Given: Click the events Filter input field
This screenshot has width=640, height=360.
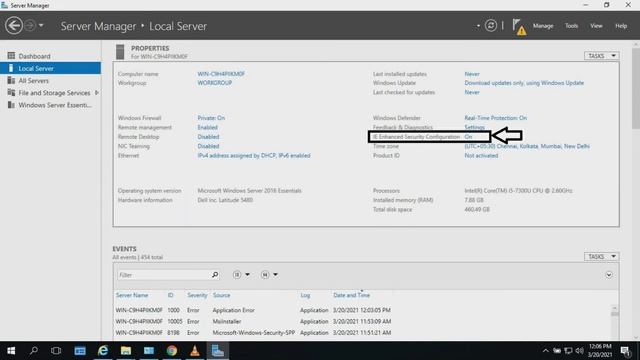Looking at the screenshot, I should (164, 275).
